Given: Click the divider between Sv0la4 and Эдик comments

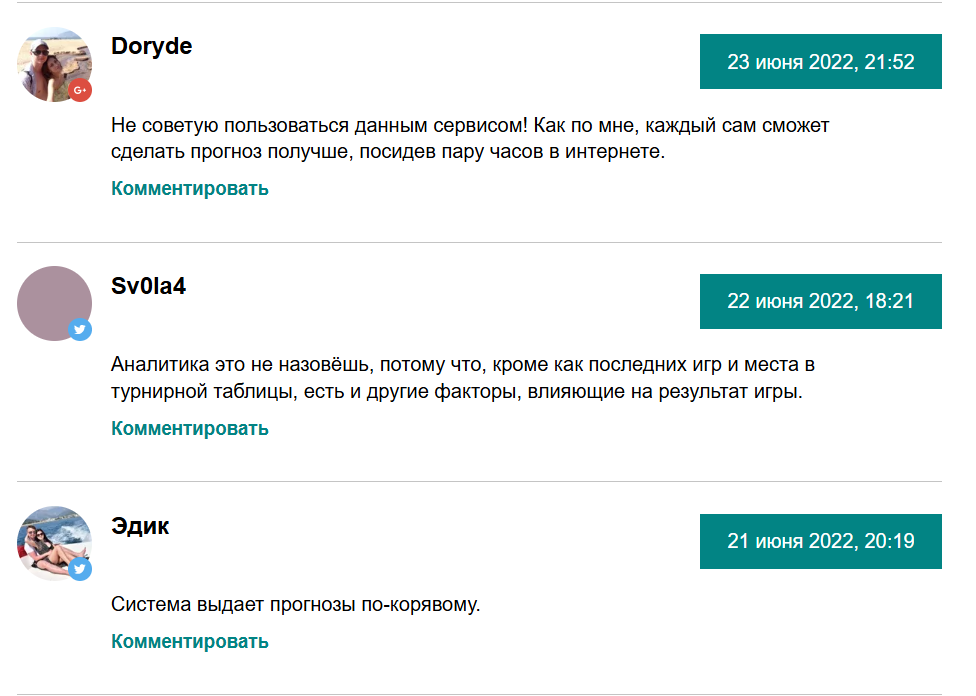Looking at the screenshot, I should coord(480,482).
